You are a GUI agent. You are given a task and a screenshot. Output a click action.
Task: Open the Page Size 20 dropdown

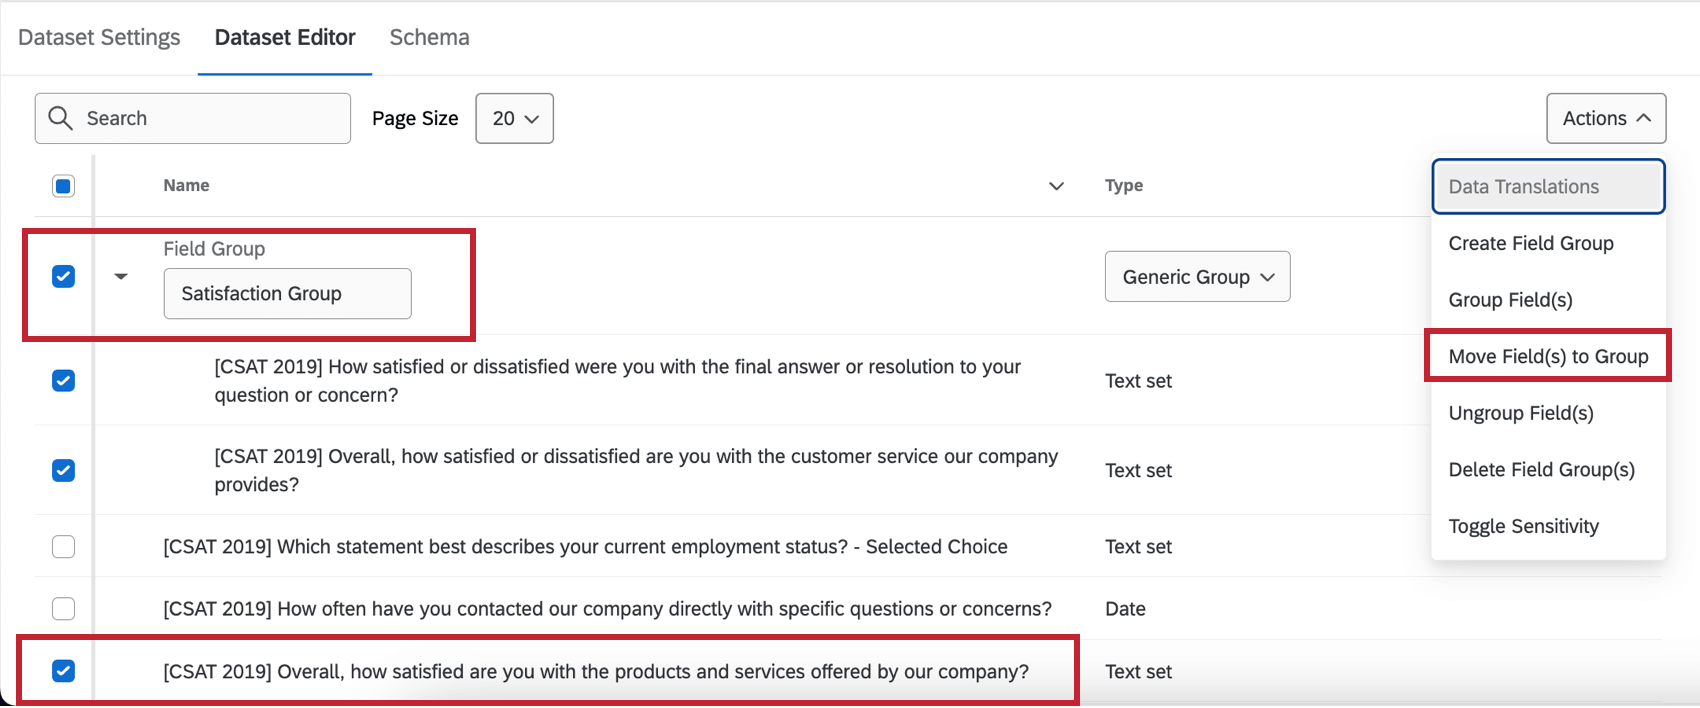514,118
